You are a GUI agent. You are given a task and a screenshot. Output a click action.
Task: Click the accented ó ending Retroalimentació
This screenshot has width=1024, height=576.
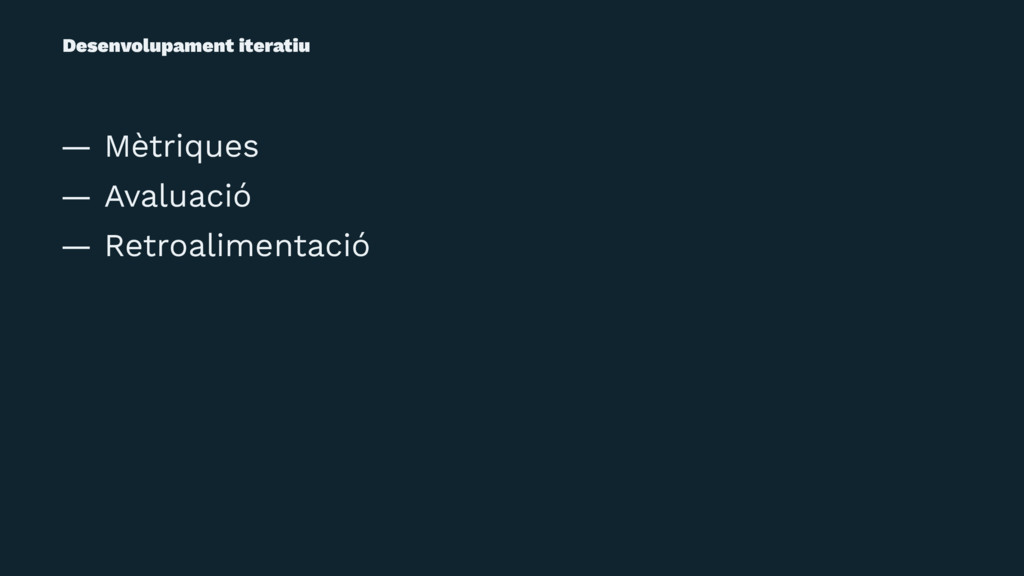(360, 246)
